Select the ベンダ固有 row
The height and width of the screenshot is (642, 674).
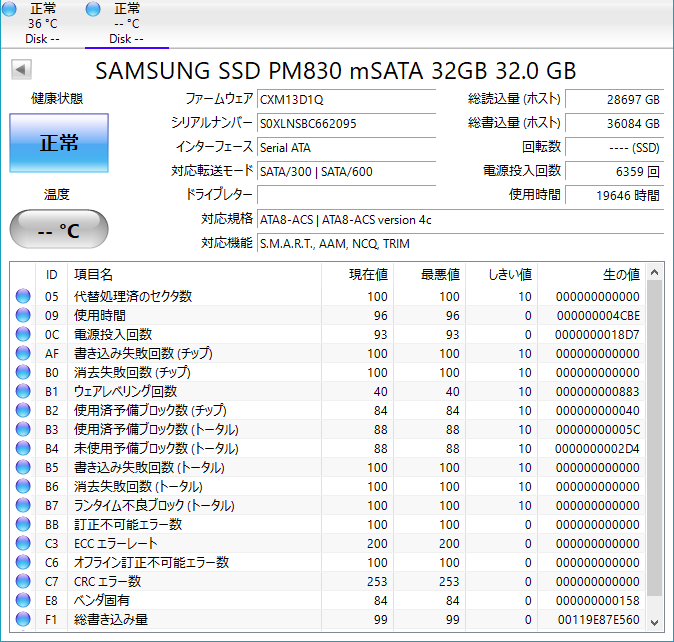[x=328, y=601]
